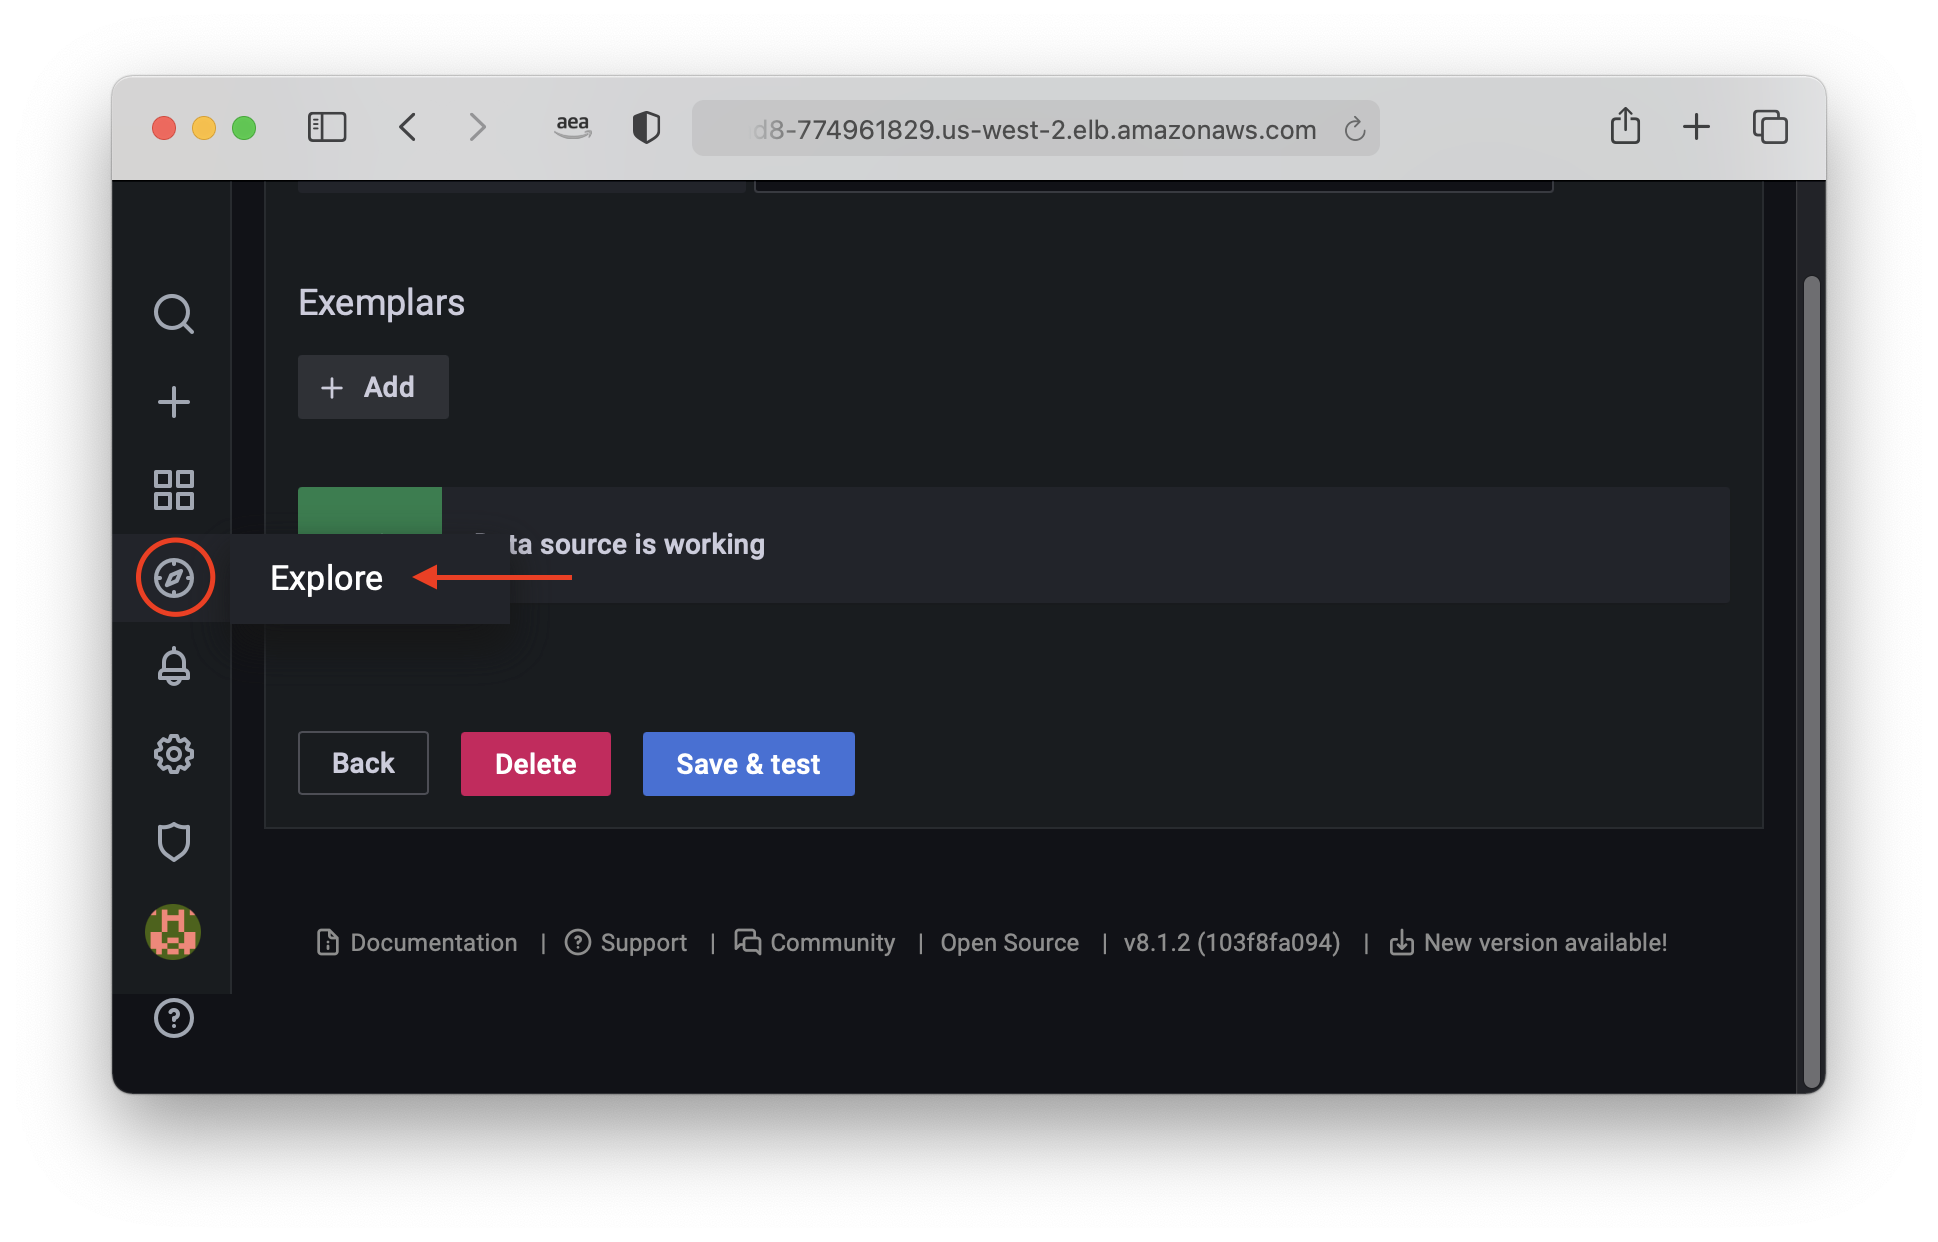Viewport: 1938px width, 1242px height.
Task: Click the Explore compass icon
Action: click(174, 576)
